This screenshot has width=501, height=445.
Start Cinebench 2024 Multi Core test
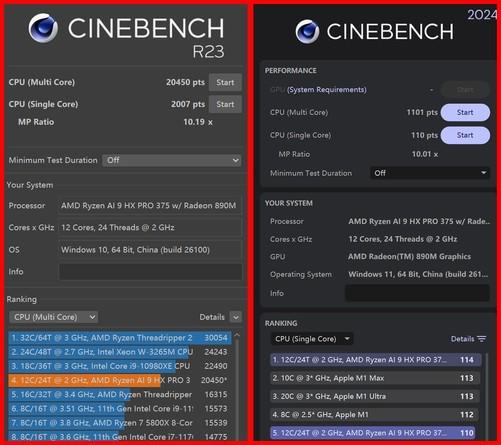pos(465,112)
